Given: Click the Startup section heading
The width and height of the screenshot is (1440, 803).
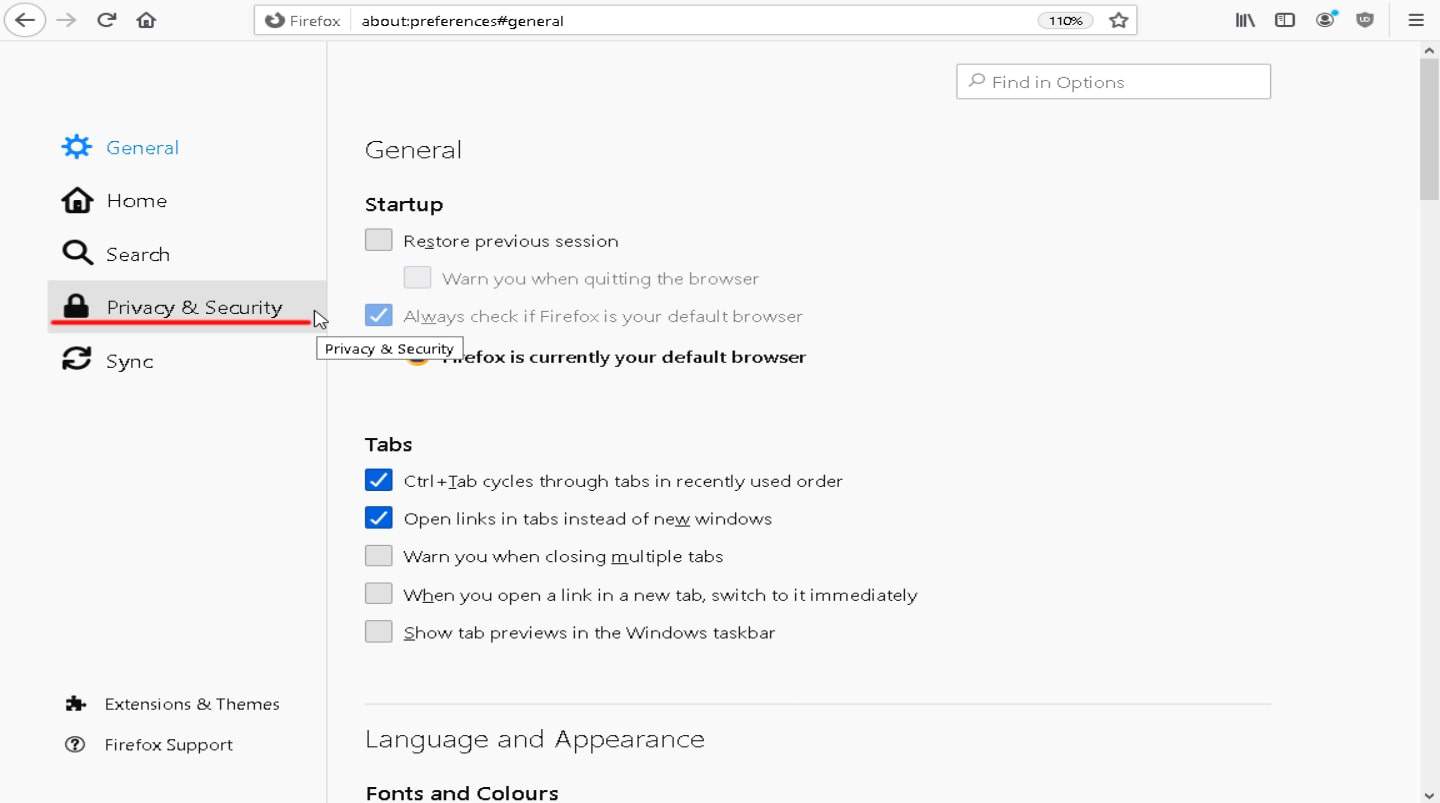Looking at the screenshot, I should (x=404, y=204).
